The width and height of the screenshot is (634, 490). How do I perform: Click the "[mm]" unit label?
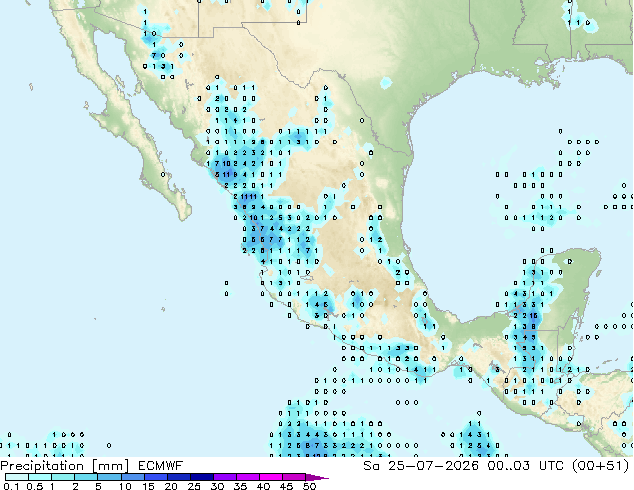[x=110, y=466]
